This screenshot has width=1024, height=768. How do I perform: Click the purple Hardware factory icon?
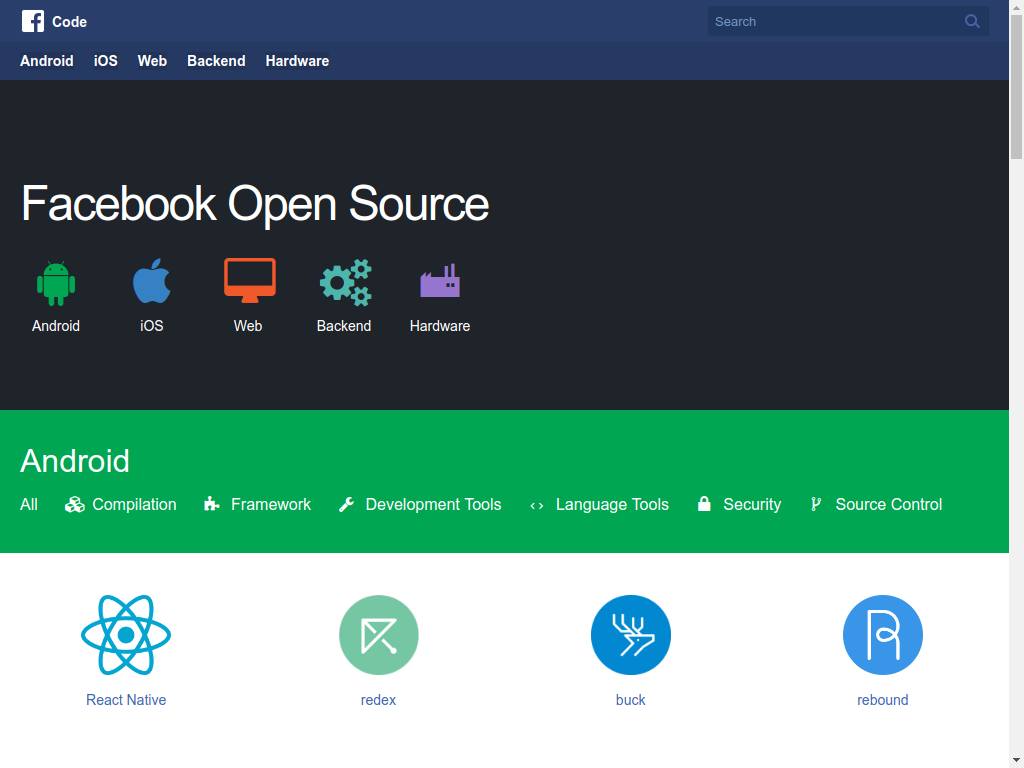pyautogui.click(x=440, y=280)
